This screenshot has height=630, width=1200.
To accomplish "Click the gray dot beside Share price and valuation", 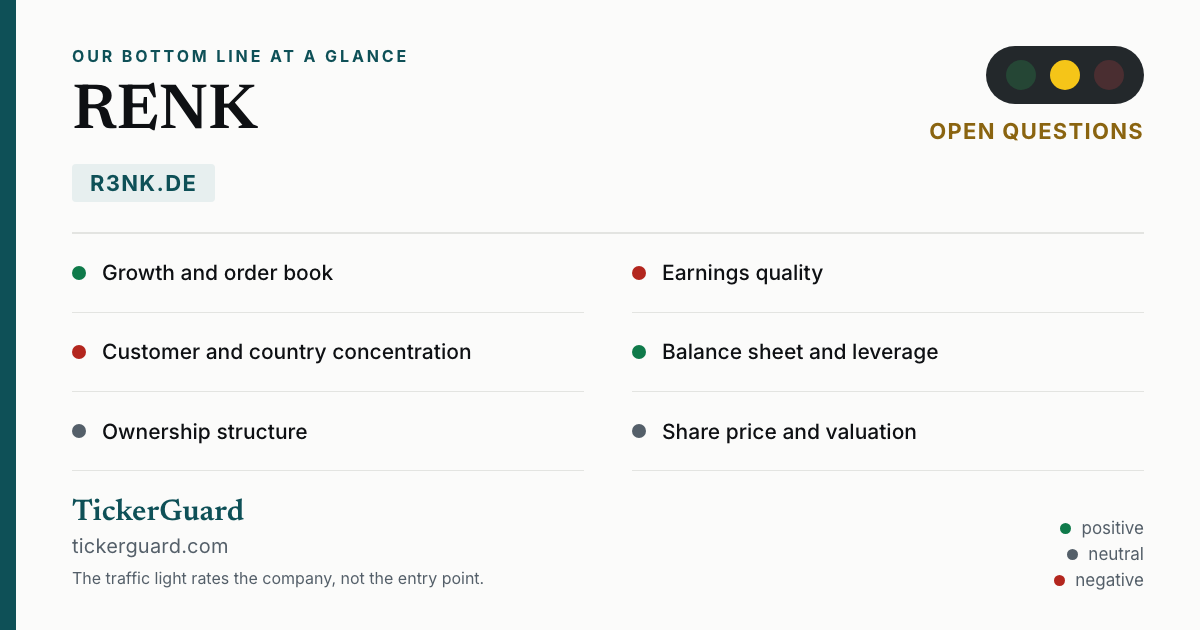I will tap(639, 432).
